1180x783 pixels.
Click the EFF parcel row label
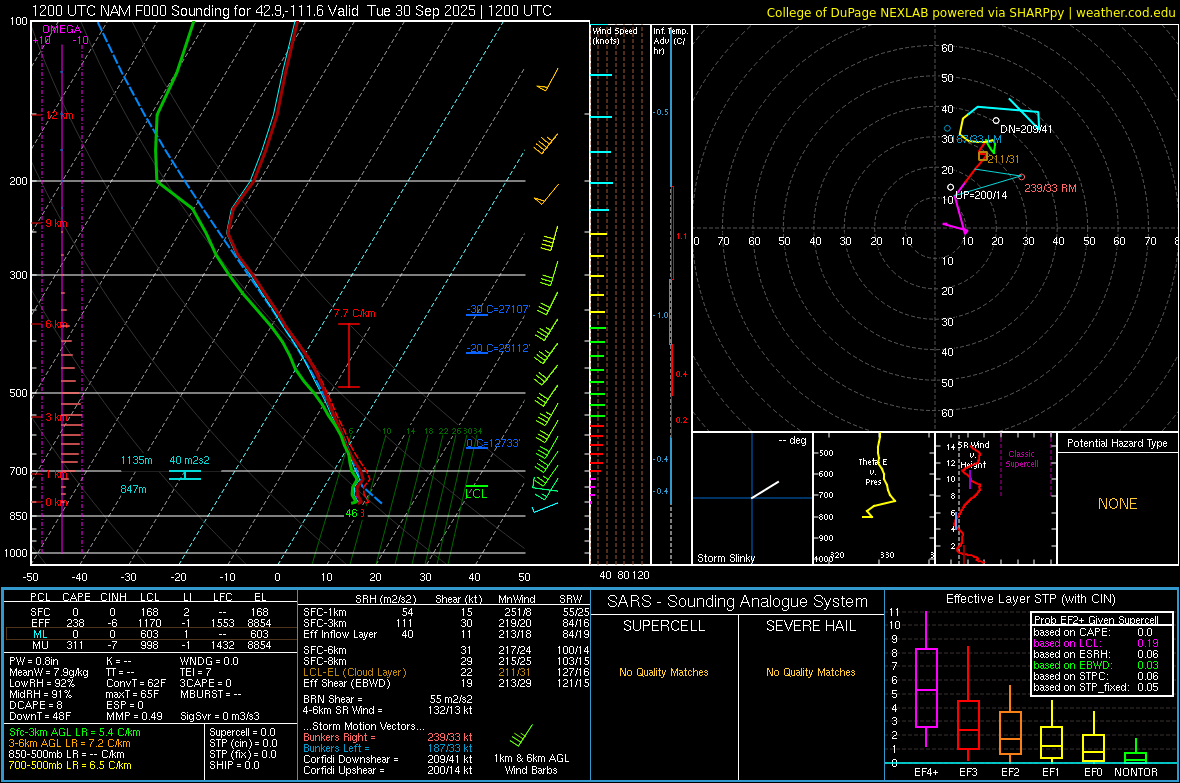(40, 623)
